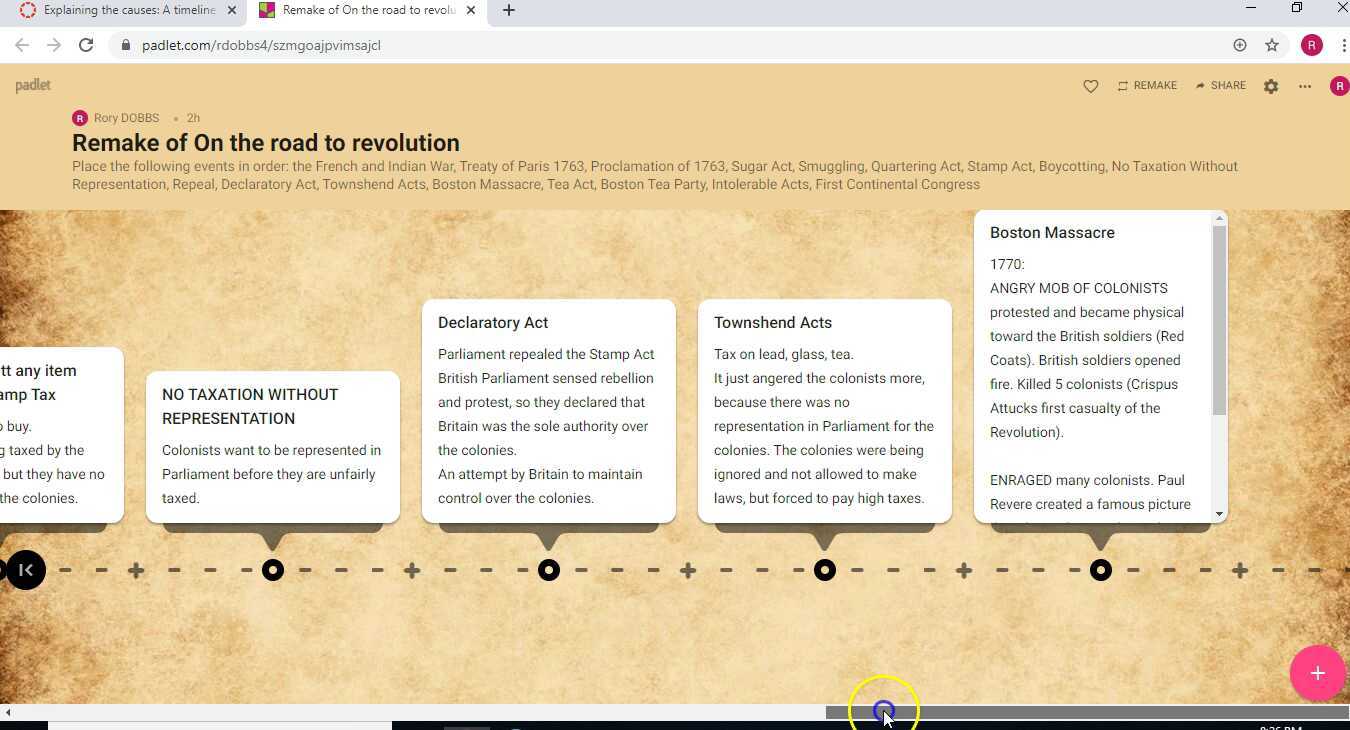Bookmark the page using the star icon
The height and width of the screenshot is (730, 1350).
[x=1272, y=45]
